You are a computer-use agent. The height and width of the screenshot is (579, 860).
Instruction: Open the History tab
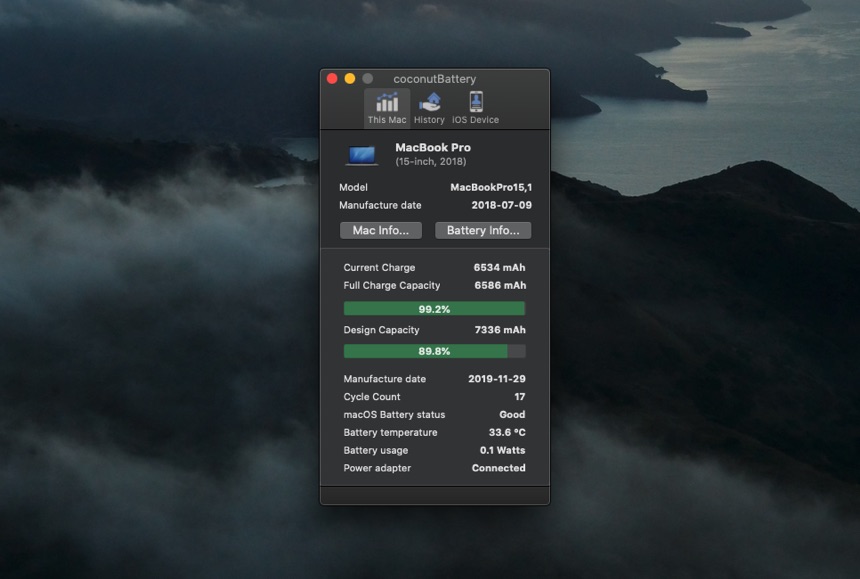(x=429, y=109)
